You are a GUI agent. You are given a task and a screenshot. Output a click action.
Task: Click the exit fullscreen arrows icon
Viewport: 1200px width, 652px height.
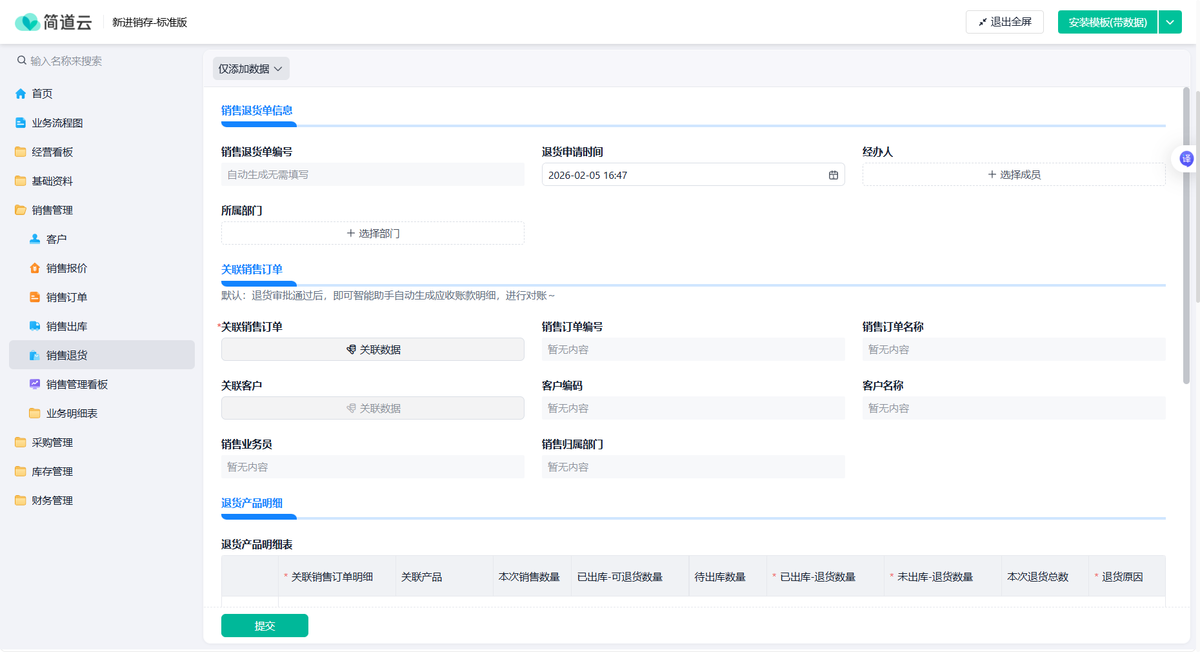click(x=983, y=22)
